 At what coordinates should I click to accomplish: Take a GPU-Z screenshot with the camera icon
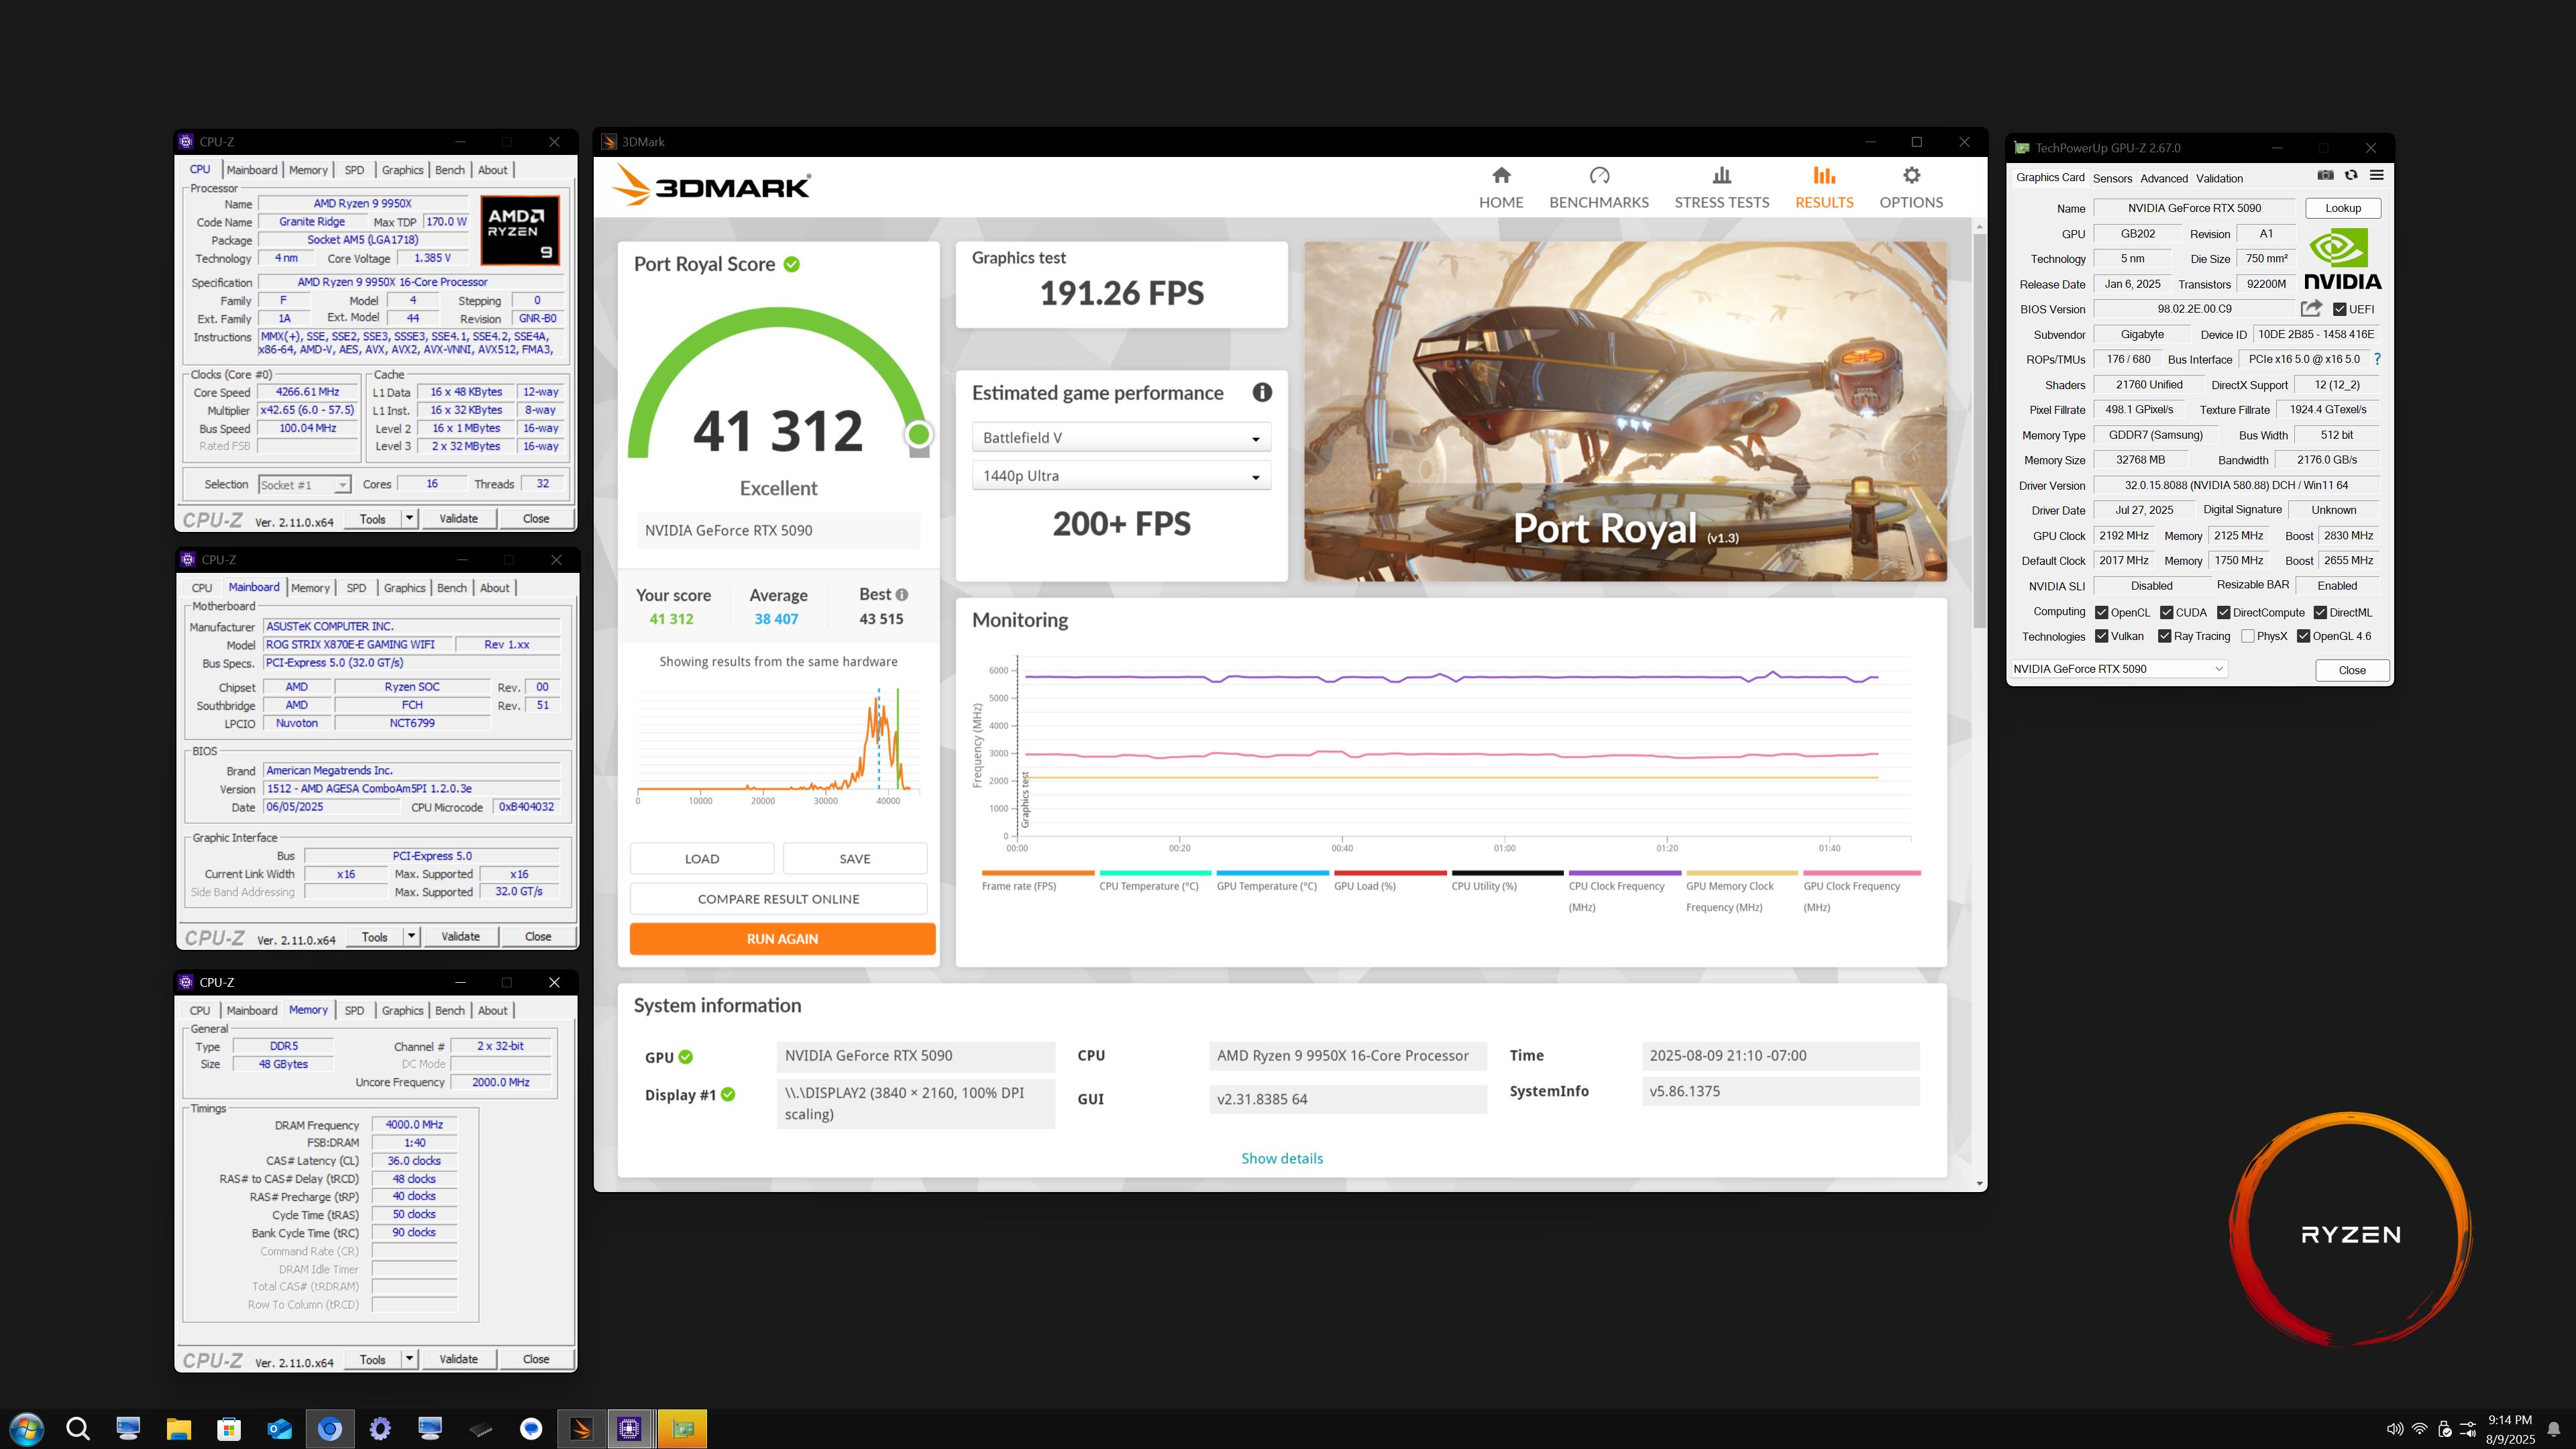click(2325, 175)
